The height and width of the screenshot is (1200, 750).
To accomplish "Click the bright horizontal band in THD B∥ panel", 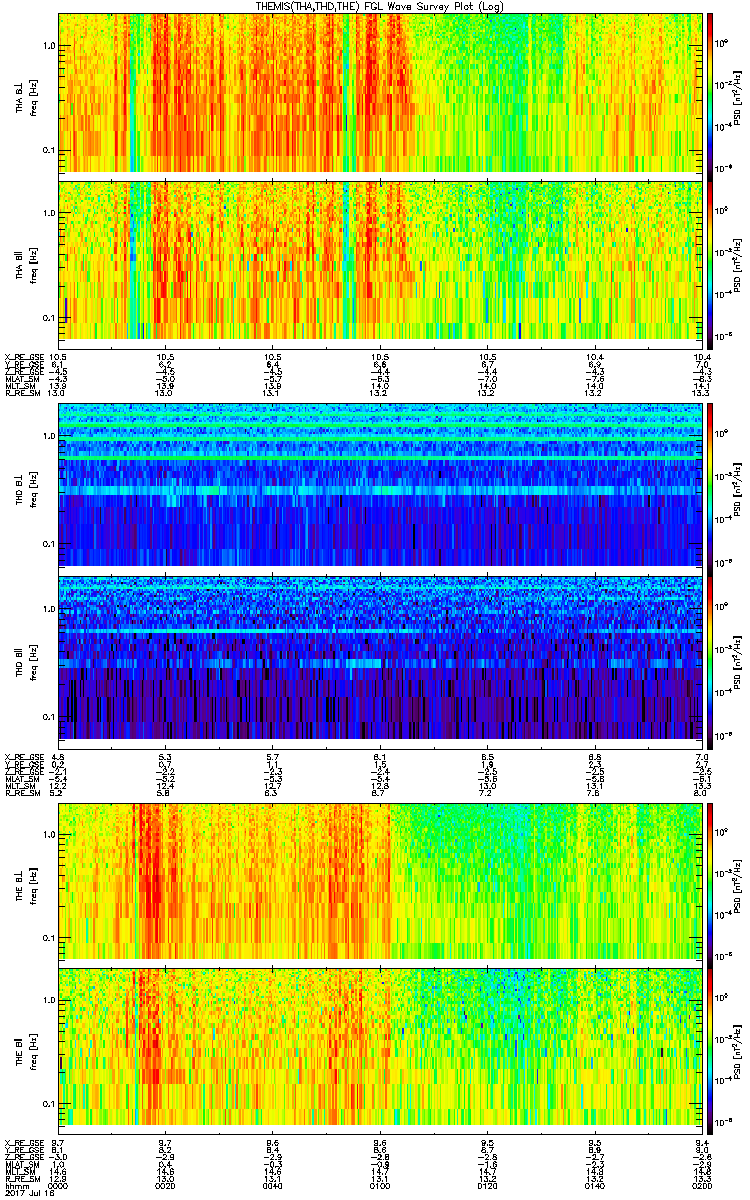I will pos(380,632).
